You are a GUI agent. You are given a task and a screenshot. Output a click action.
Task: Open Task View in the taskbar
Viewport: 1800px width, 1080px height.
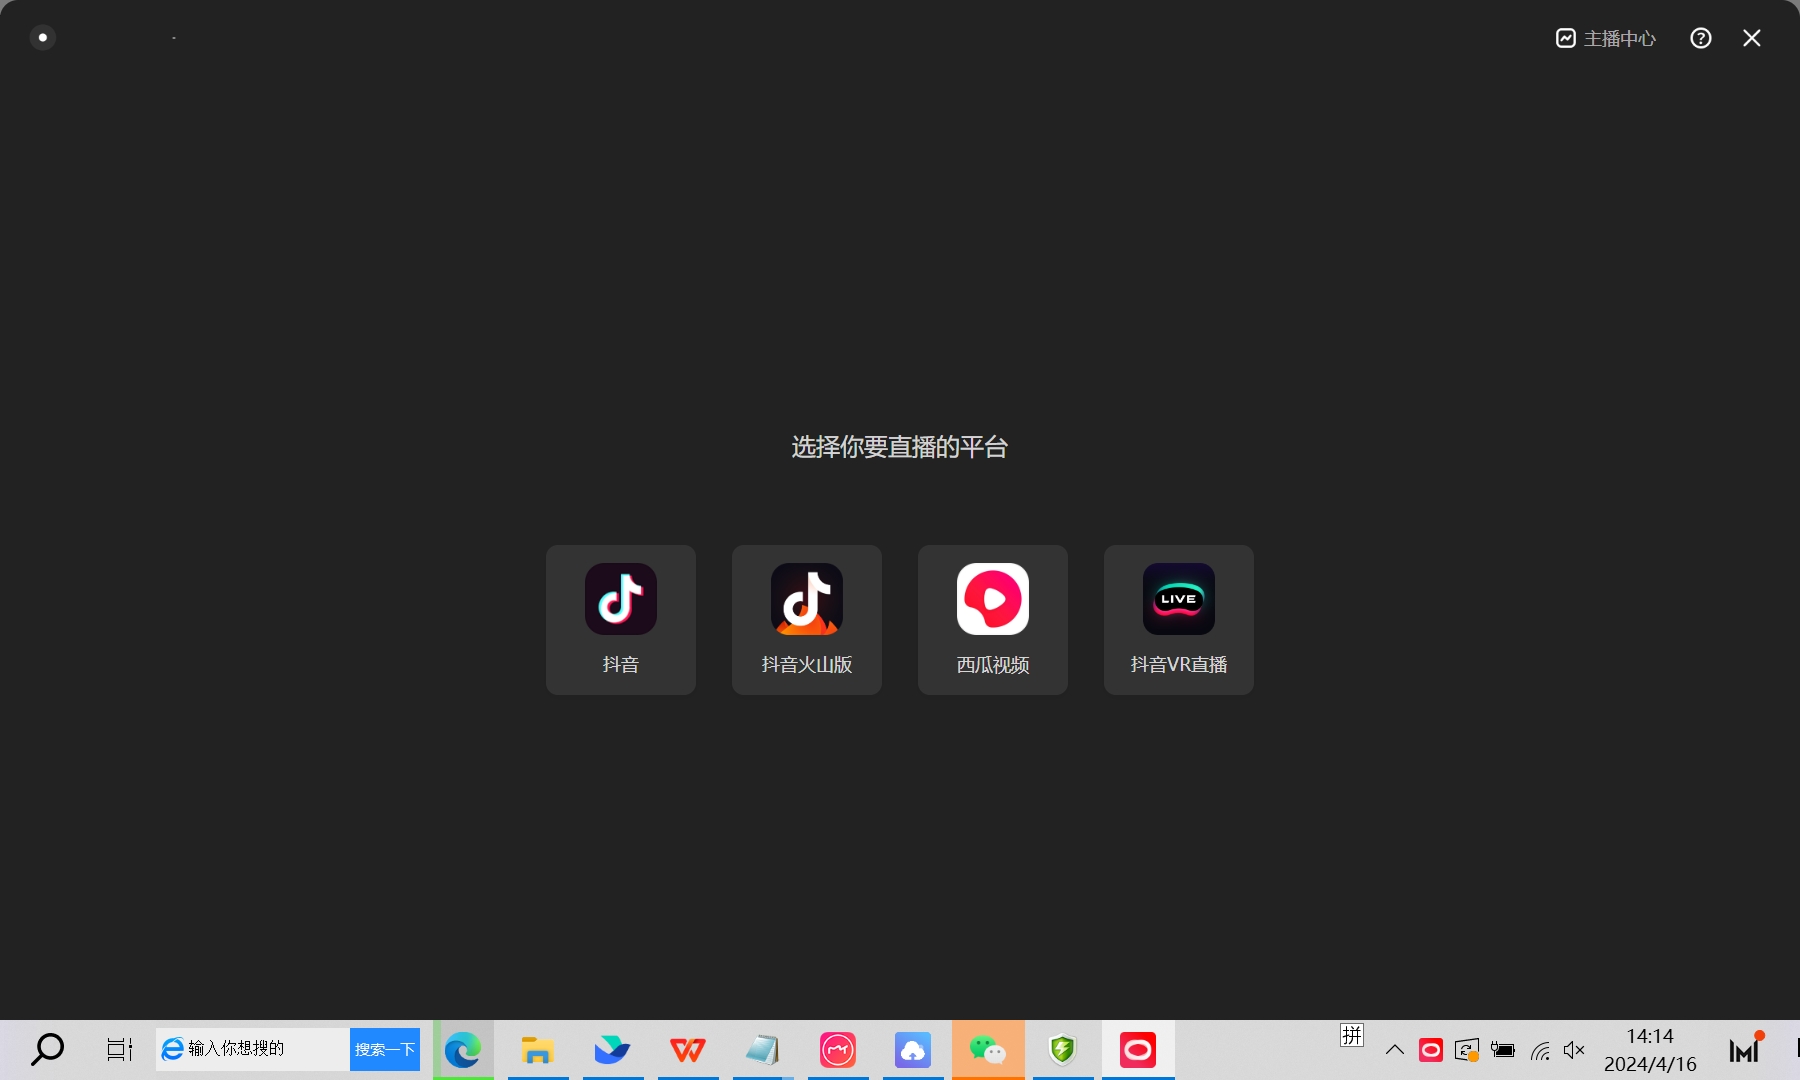point(120,1050)
